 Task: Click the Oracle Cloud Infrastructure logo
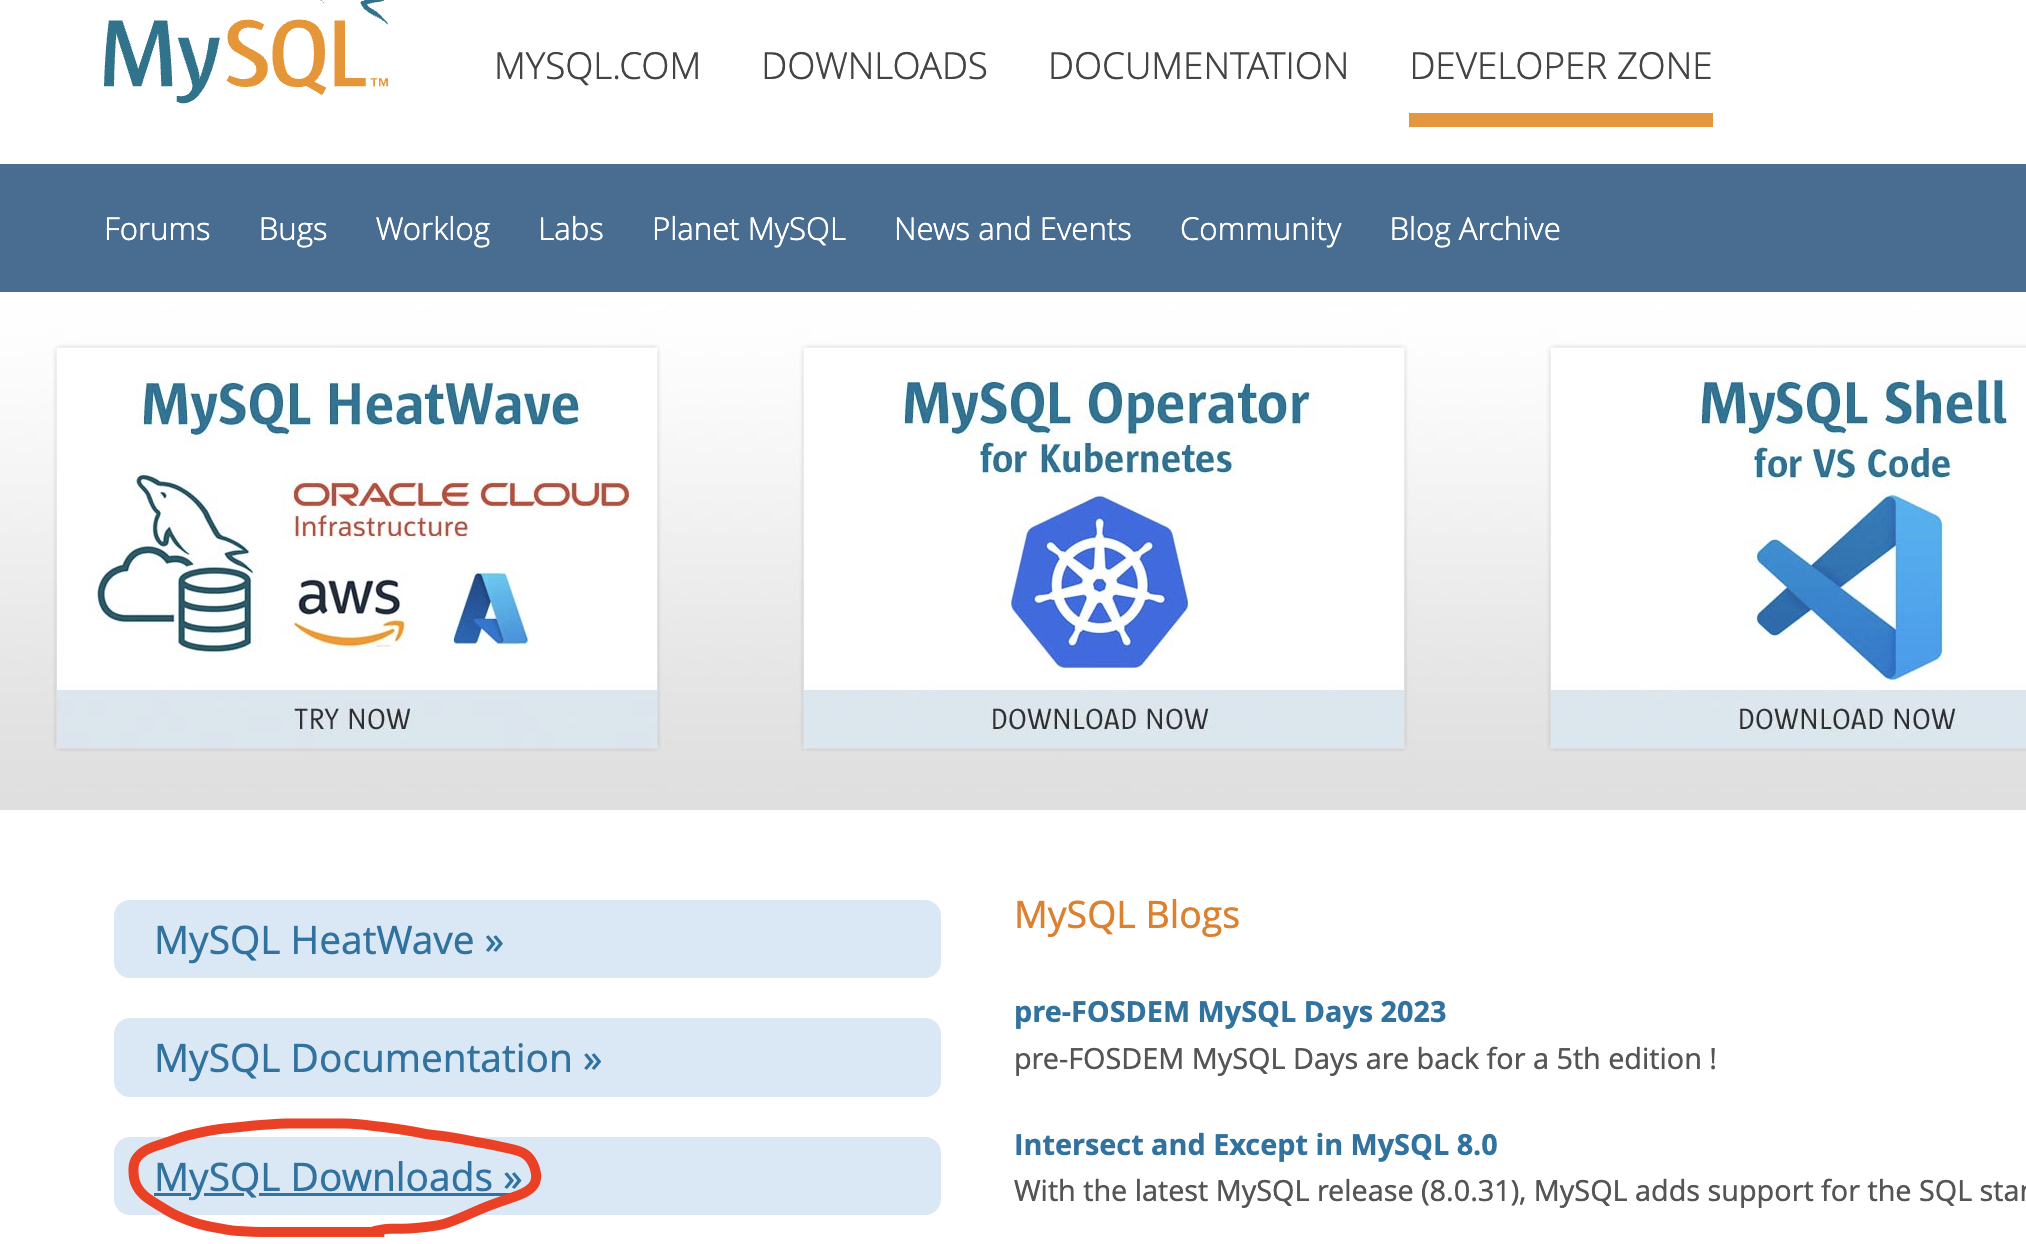tap(460, 508)
